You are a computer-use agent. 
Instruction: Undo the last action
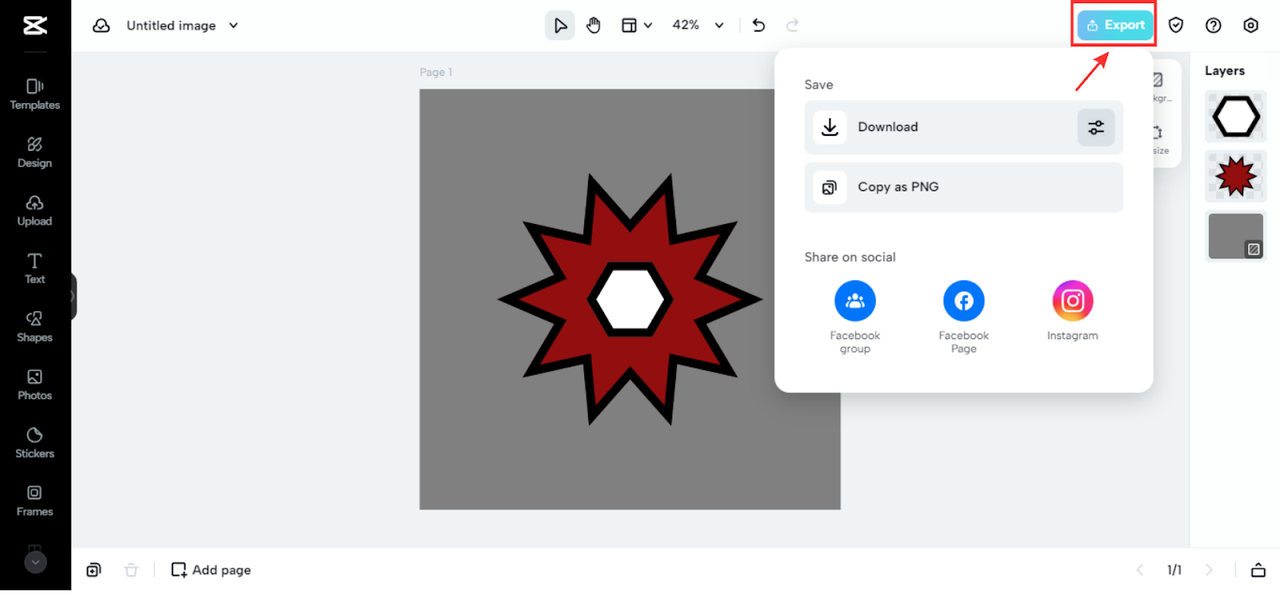pos(759,25)
